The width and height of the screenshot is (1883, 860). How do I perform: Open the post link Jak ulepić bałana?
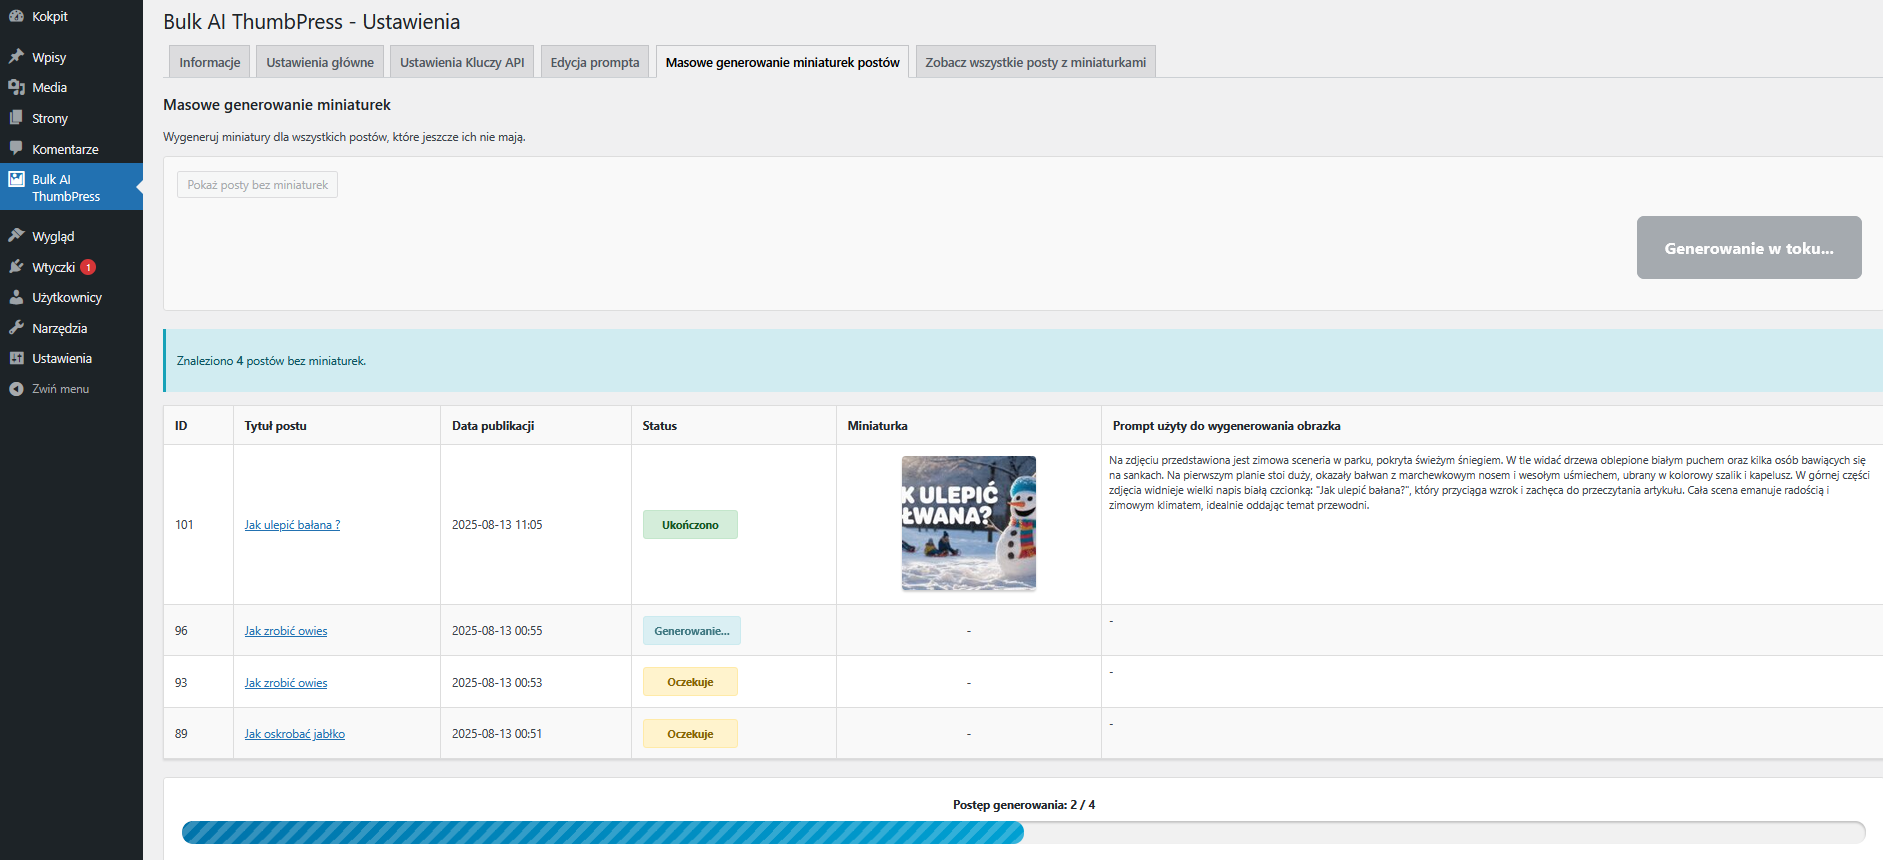coord(292,525)
